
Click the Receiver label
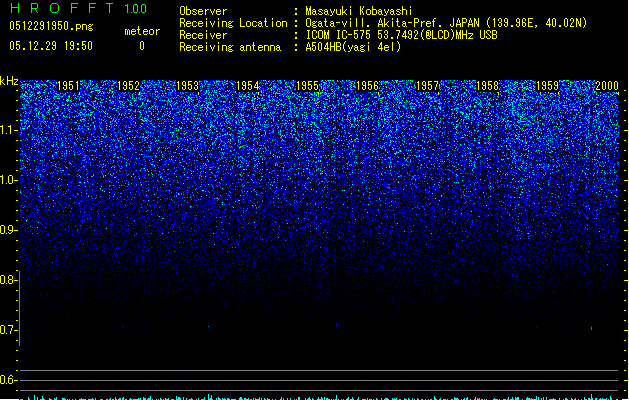click(203, 35)
